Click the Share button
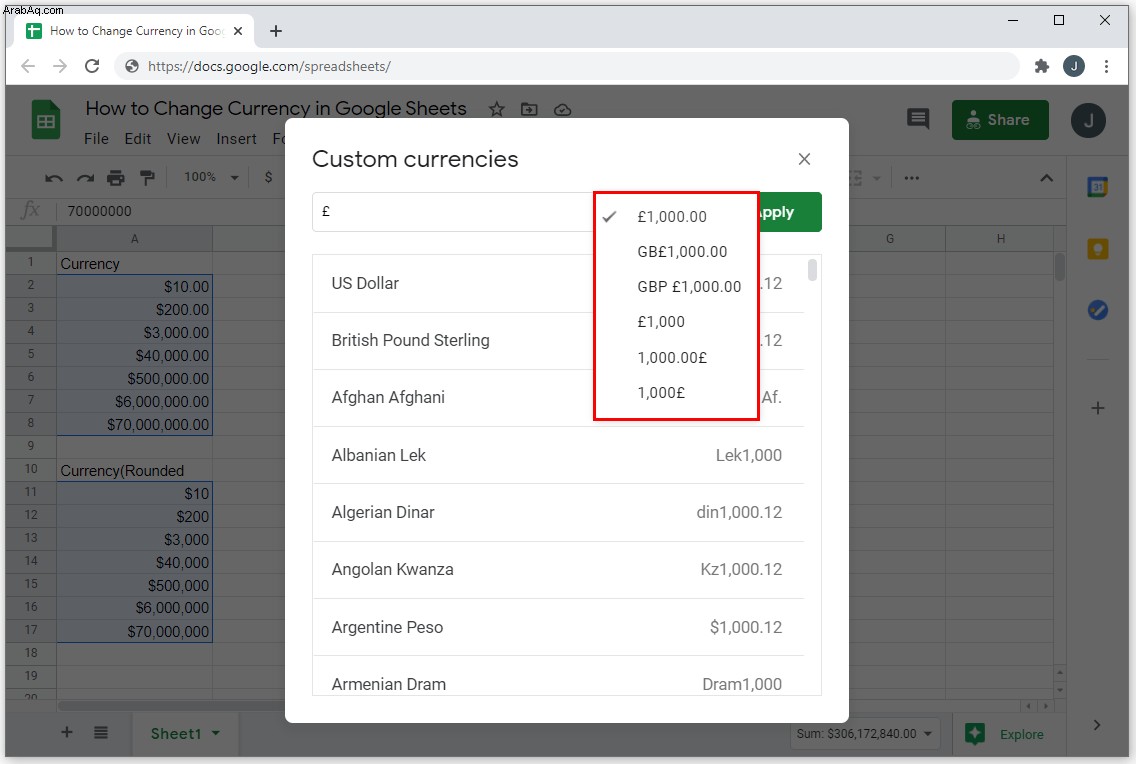Image resolution: width=1136 pixels, height=764 pixels. tap(1000, 120)
